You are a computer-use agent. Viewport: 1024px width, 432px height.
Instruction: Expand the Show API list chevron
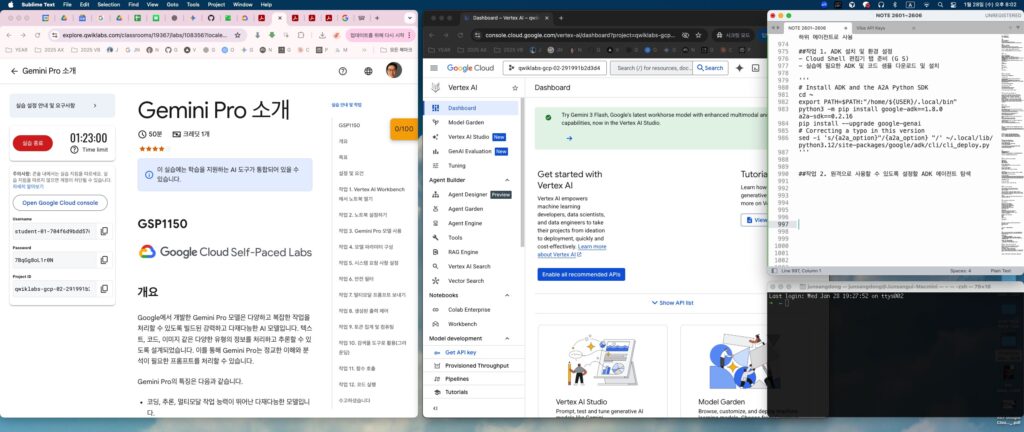click(x=653, y=302)
